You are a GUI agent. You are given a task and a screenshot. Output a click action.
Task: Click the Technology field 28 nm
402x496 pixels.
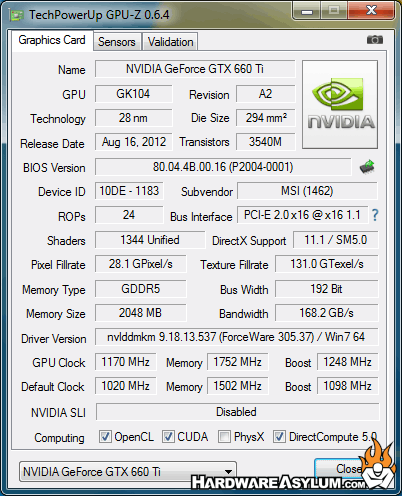click(133, 118)
